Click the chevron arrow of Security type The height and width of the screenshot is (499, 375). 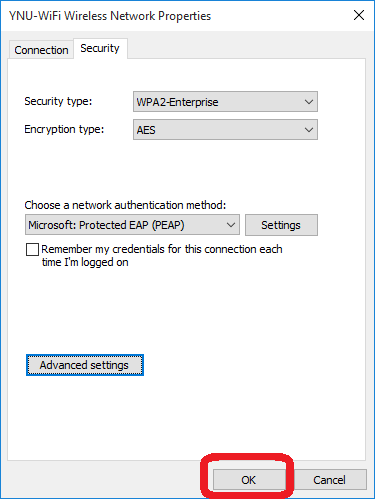(309, 102)
